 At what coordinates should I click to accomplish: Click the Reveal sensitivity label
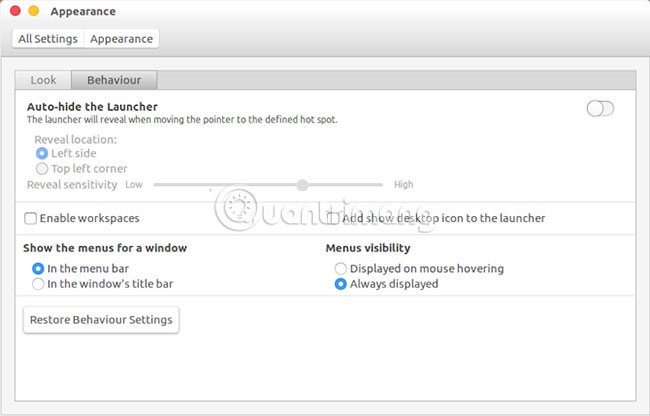[x=72, y=184]
